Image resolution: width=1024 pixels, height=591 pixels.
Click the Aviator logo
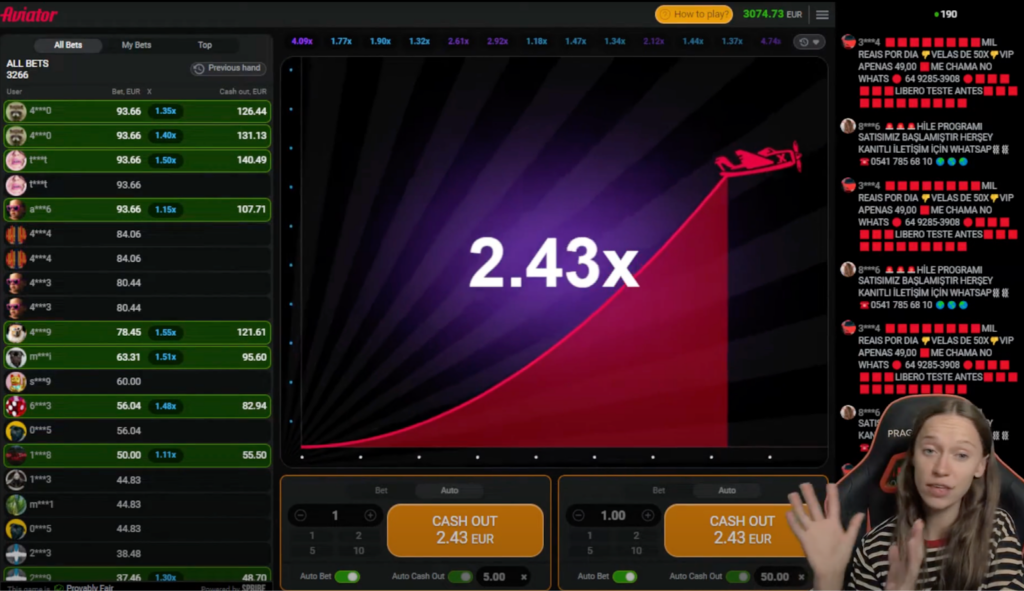coord(29,14)
